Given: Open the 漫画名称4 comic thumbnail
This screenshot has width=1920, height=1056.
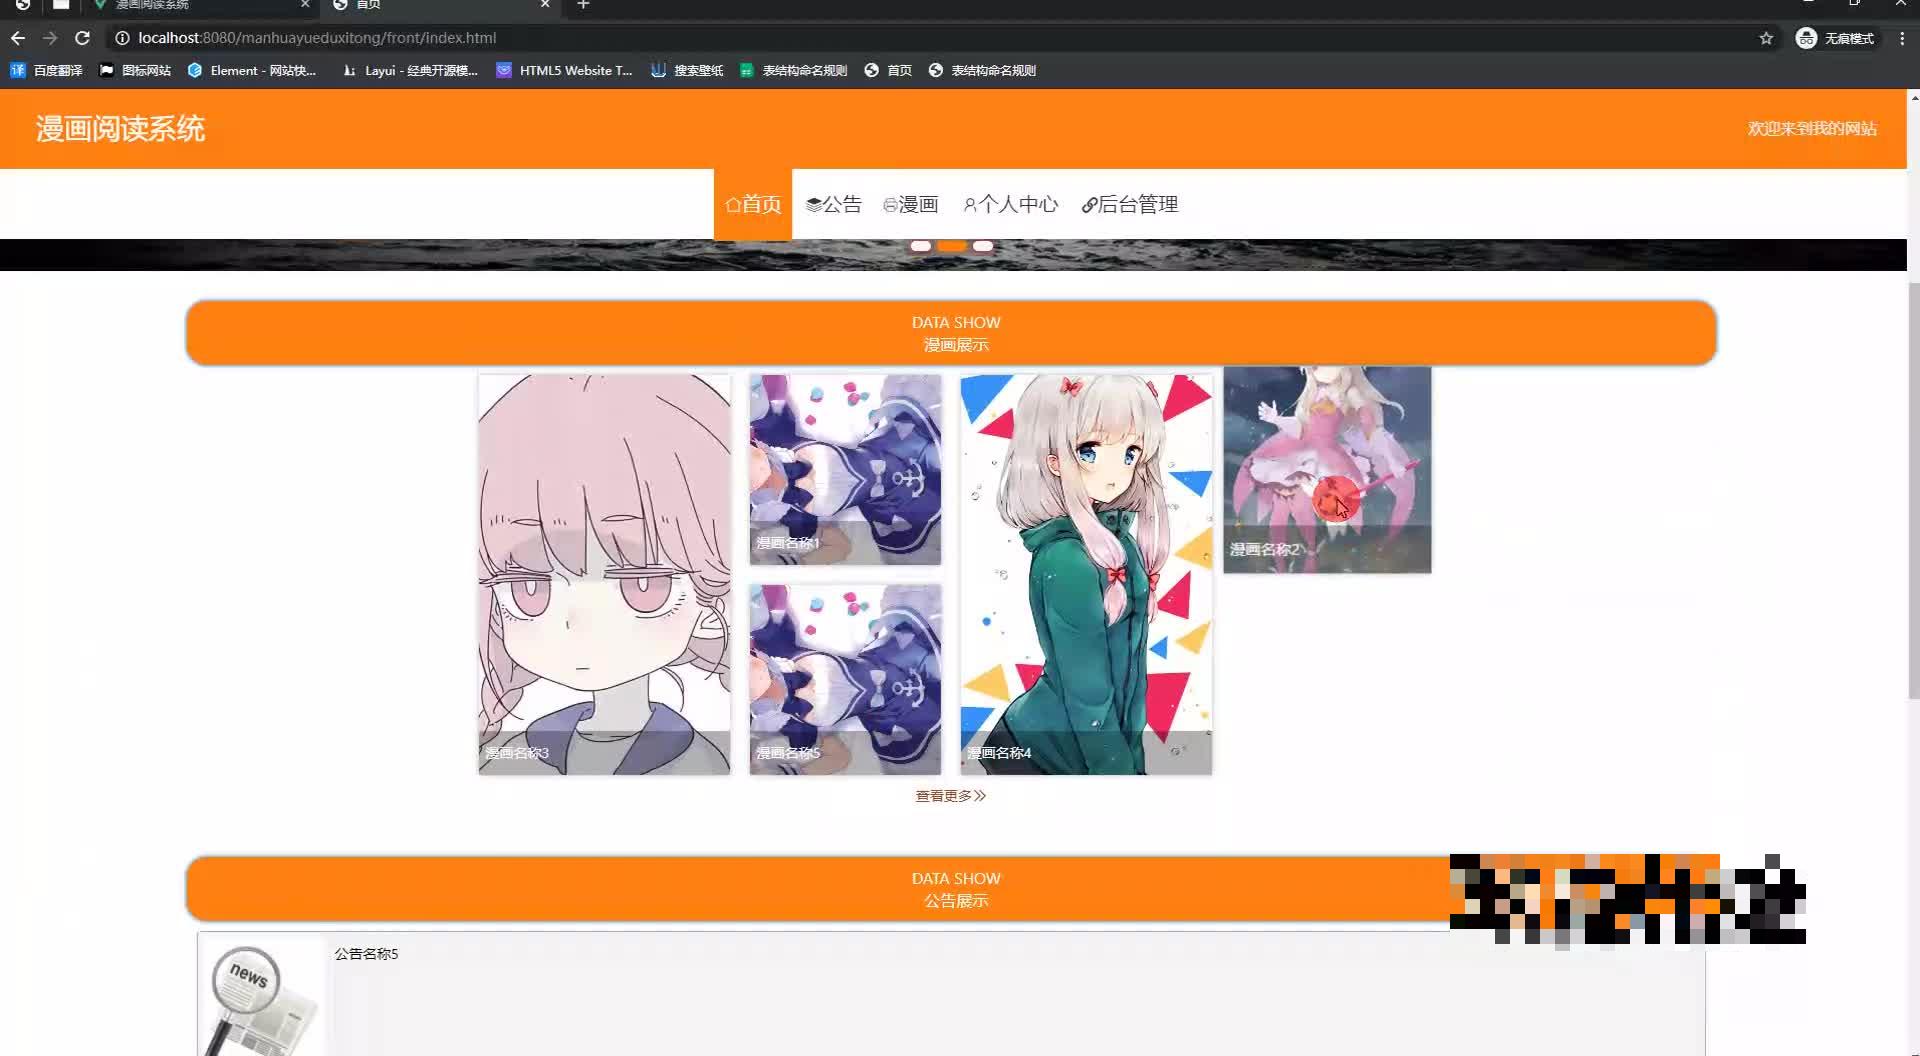Looking at the screenshot, I should point(1086,574).
